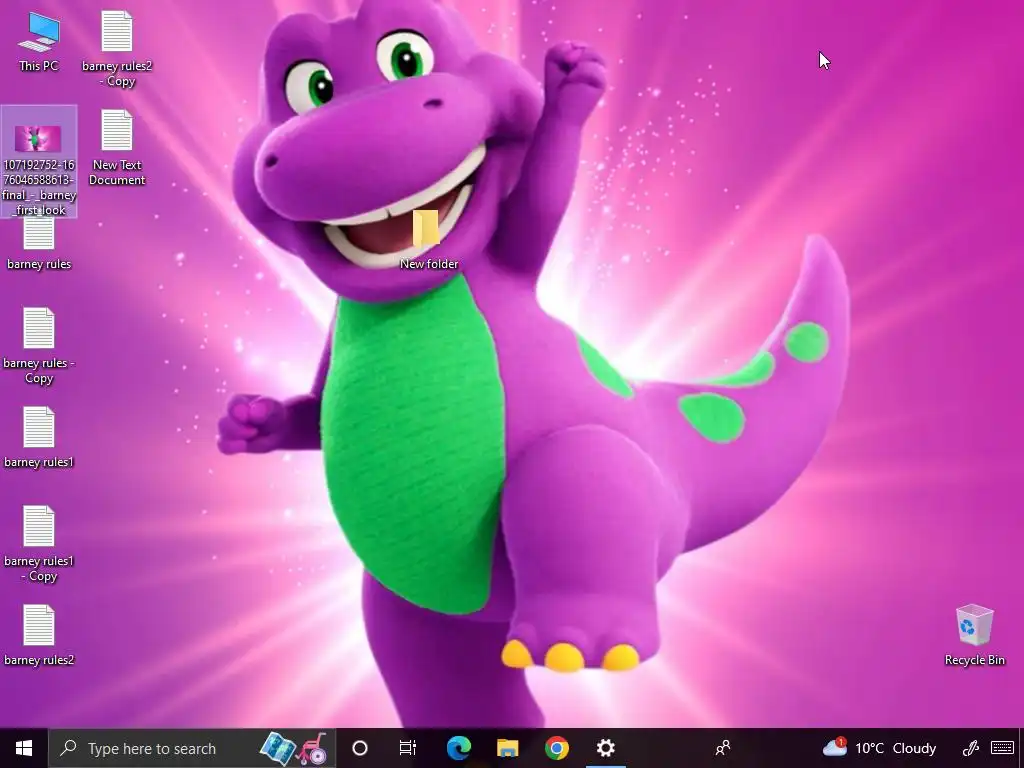Image resolution: width=1024 pixels, height=768 pixels.
Task: Open Windows Ink Workspace pen icon
Action: (970, 748)
